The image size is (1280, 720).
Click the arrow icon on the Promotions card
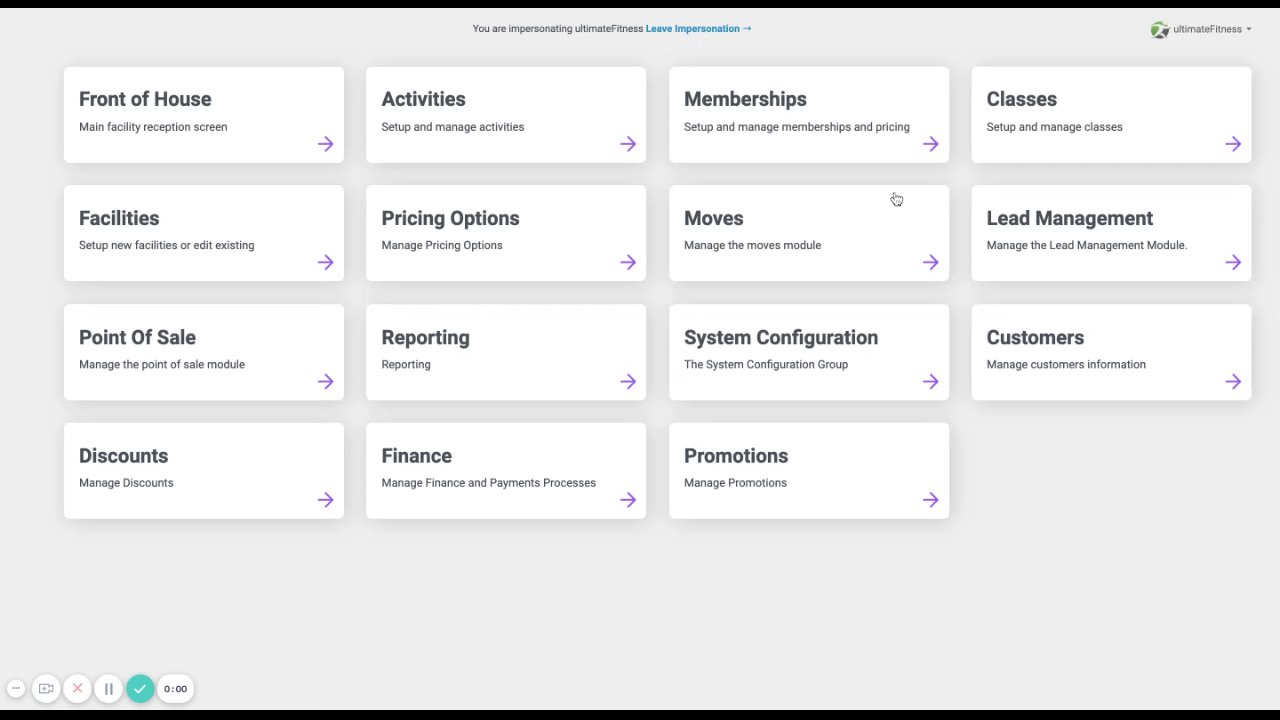930,500
